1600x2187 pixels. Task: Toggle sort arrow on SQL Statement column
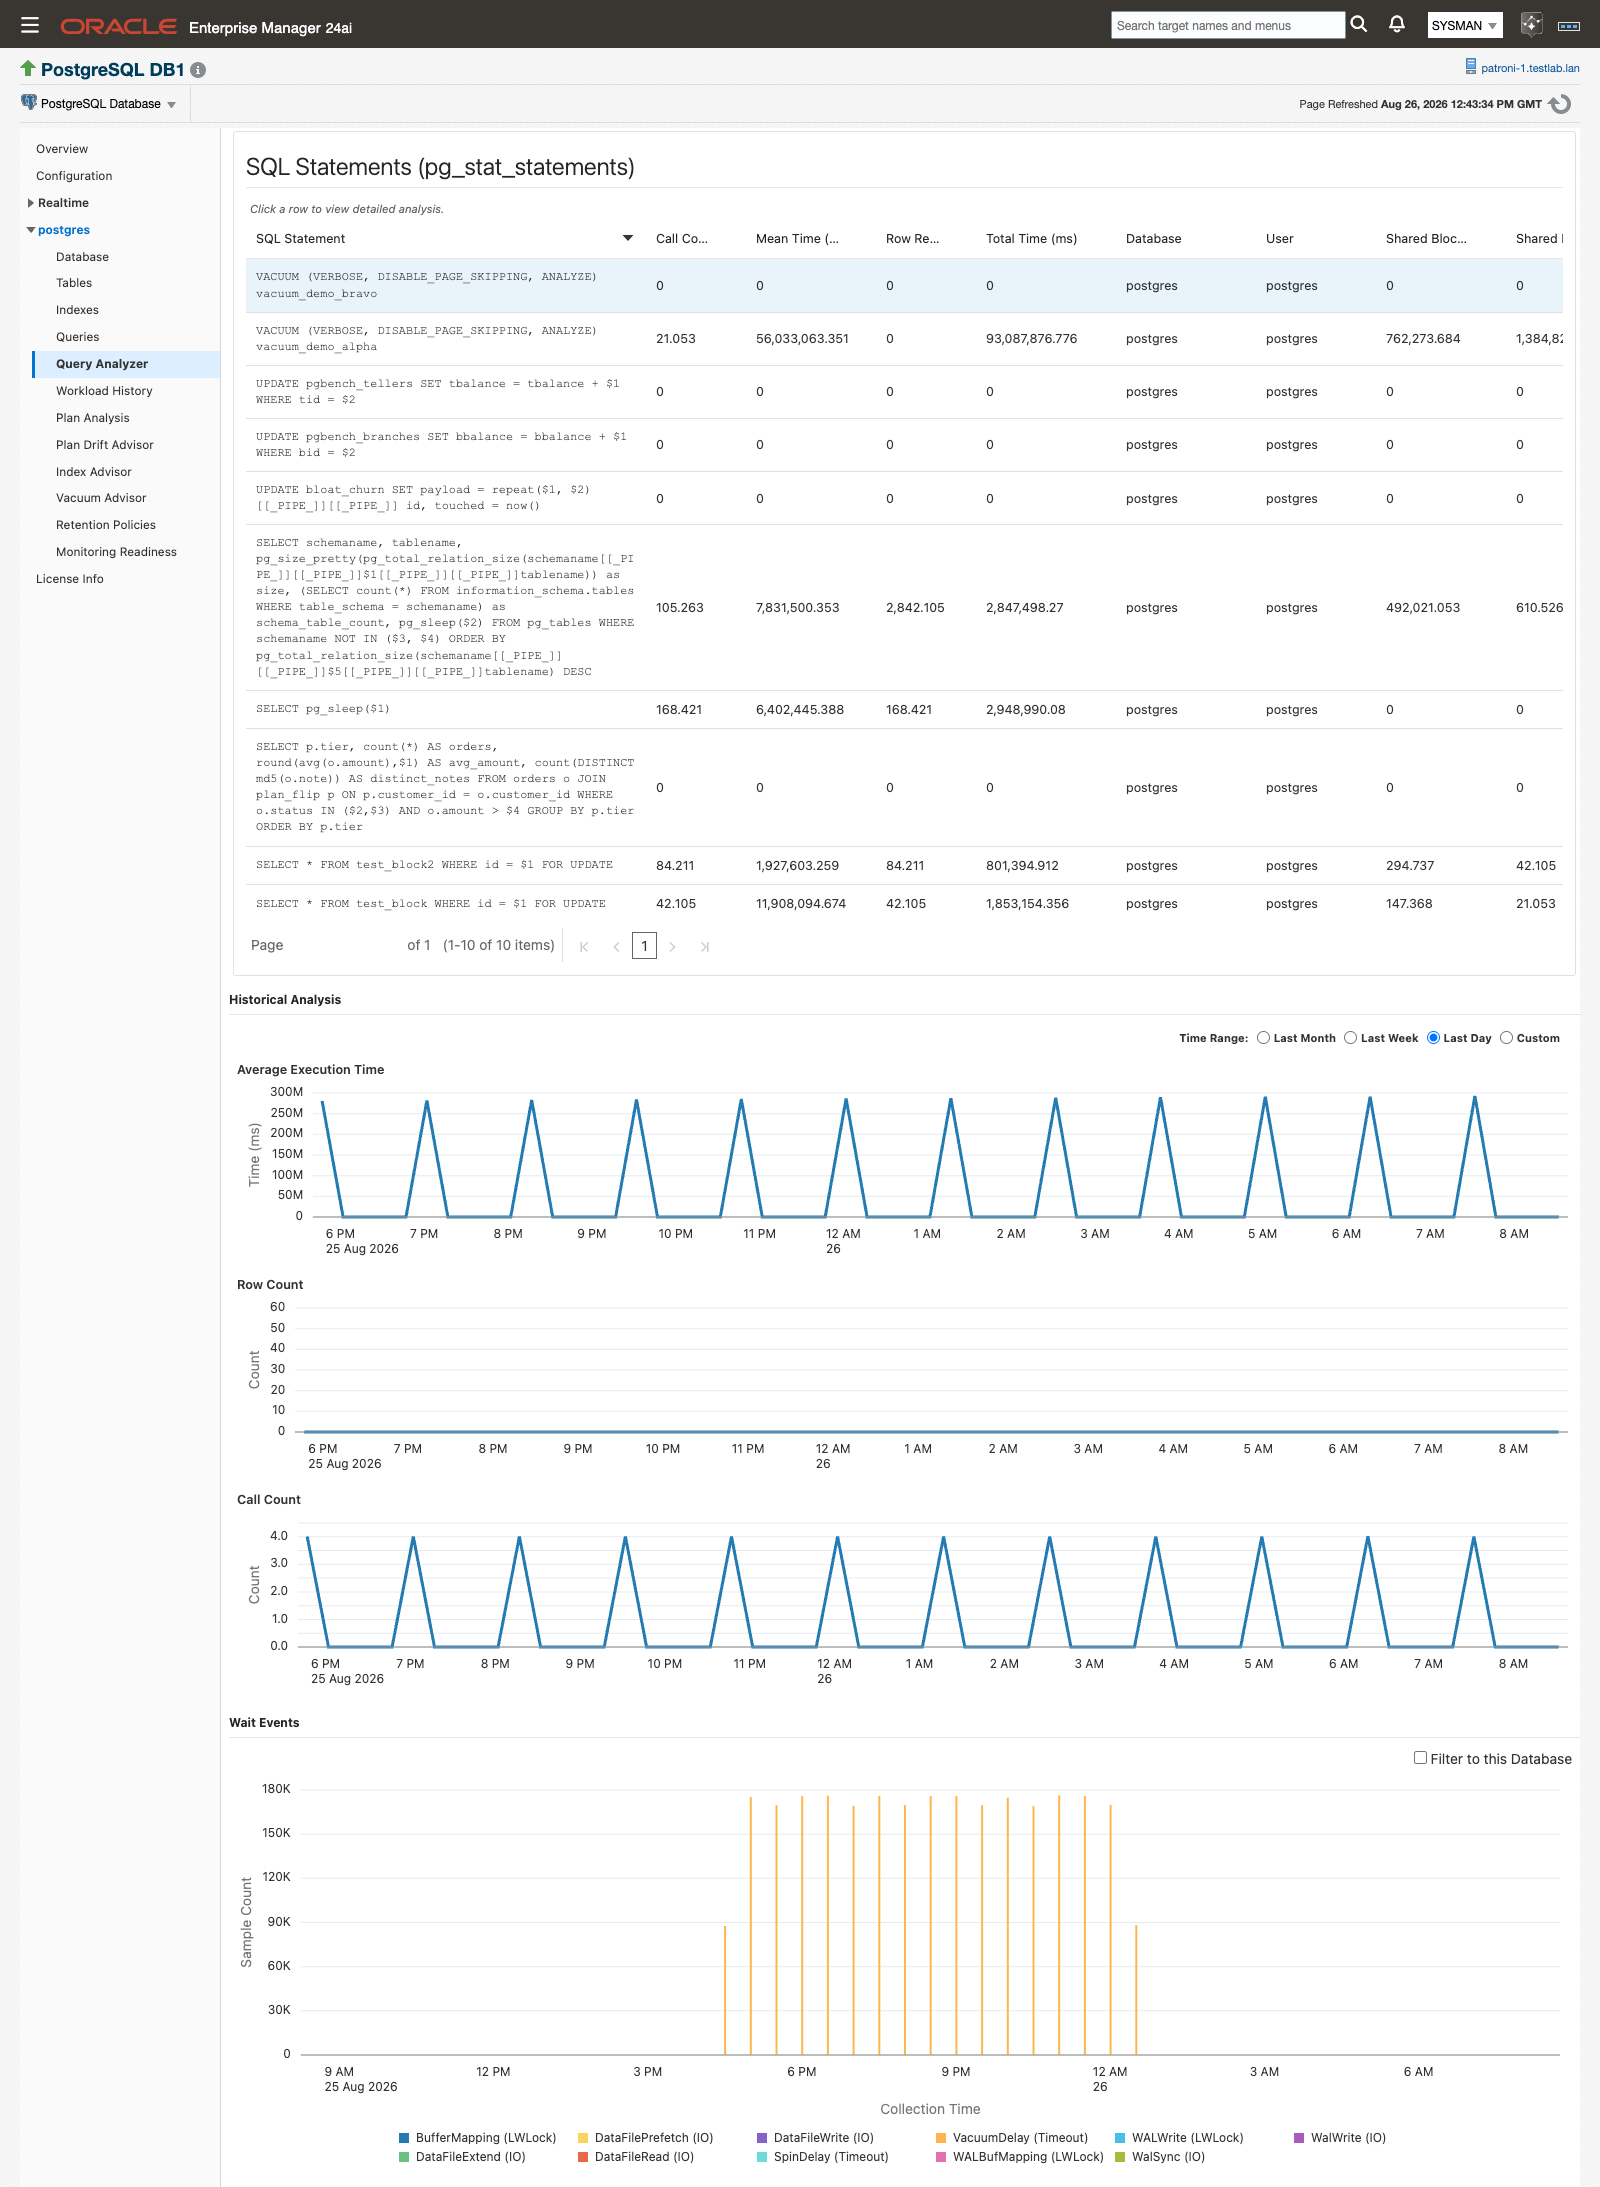tap(628, 238)
